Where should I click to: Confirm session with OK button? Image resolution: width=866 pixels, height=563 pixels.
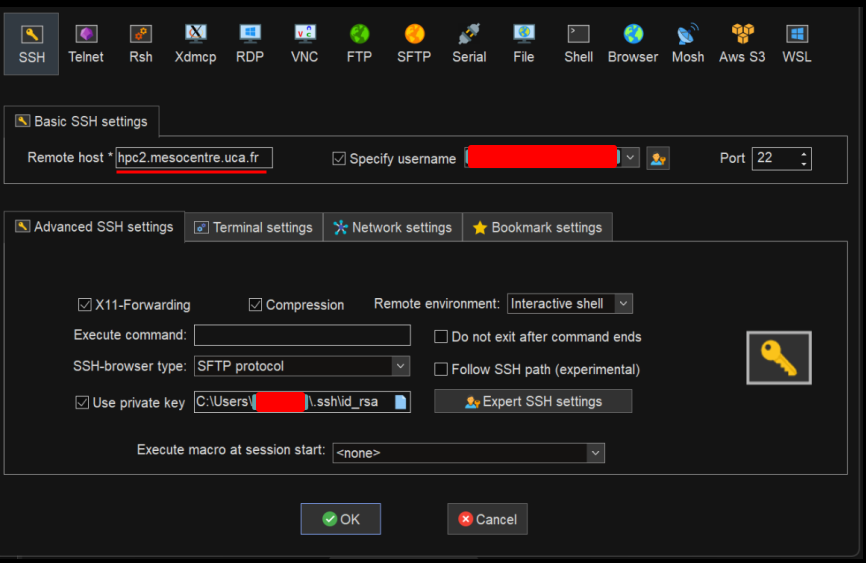tap(341, 519)
